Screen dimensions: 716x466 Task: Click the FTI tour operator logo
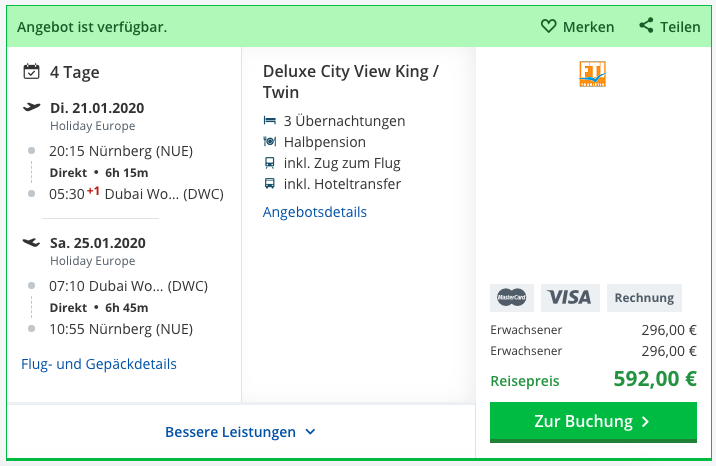click(593, 74)
